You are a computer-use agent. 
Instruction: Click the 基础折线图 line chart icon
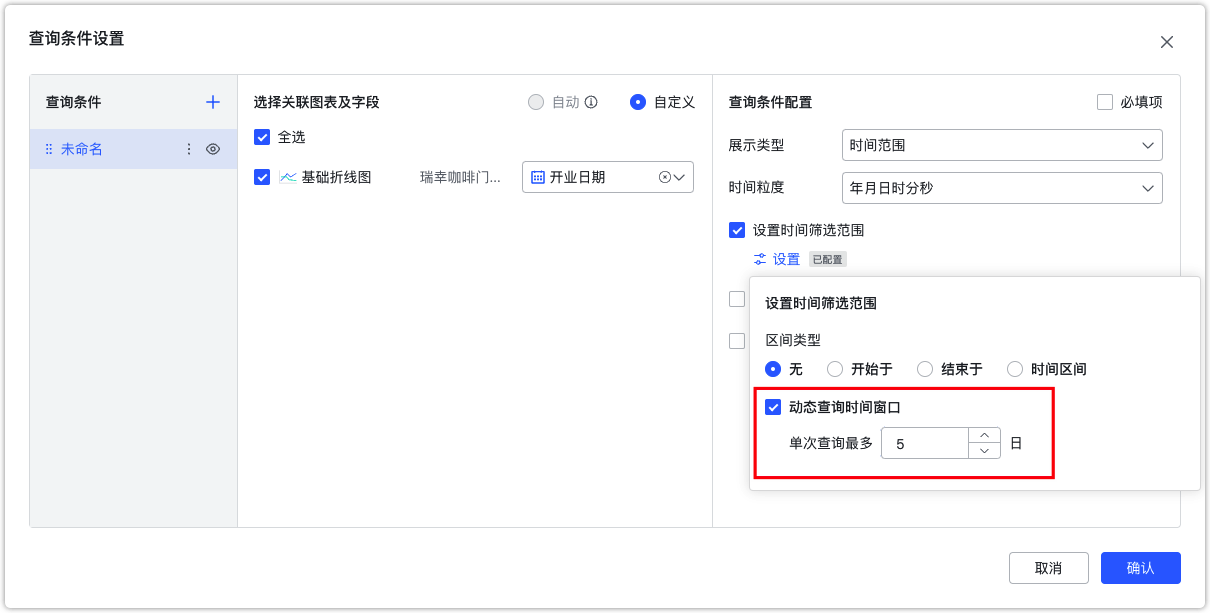tap(288, 177)
